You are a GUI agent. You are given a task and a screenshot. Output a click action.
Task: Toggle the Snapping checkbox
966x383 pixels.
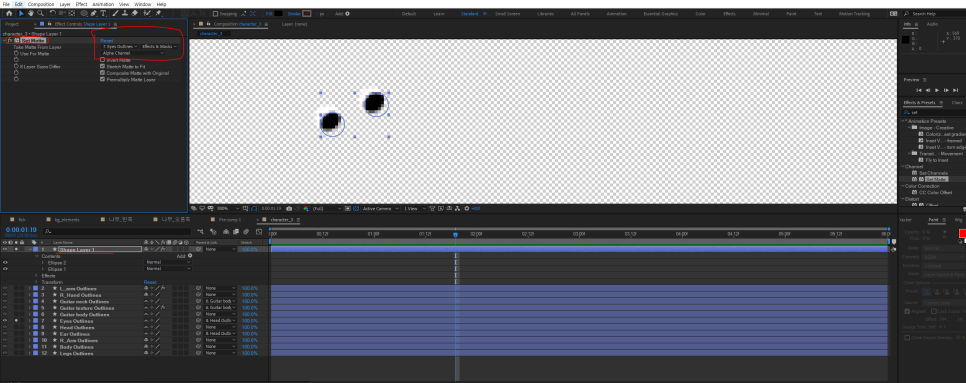click(x=215, y=14)
